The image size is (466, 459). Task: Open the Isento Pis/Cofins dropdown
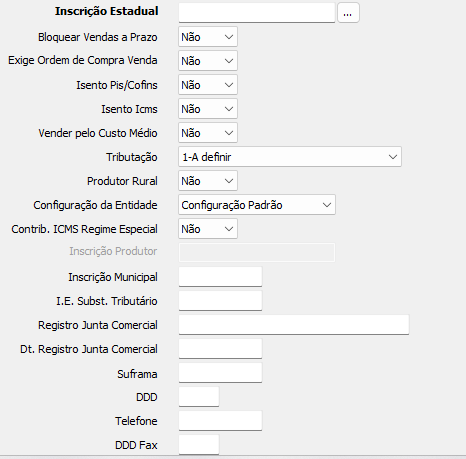click(x=208, y=85)
